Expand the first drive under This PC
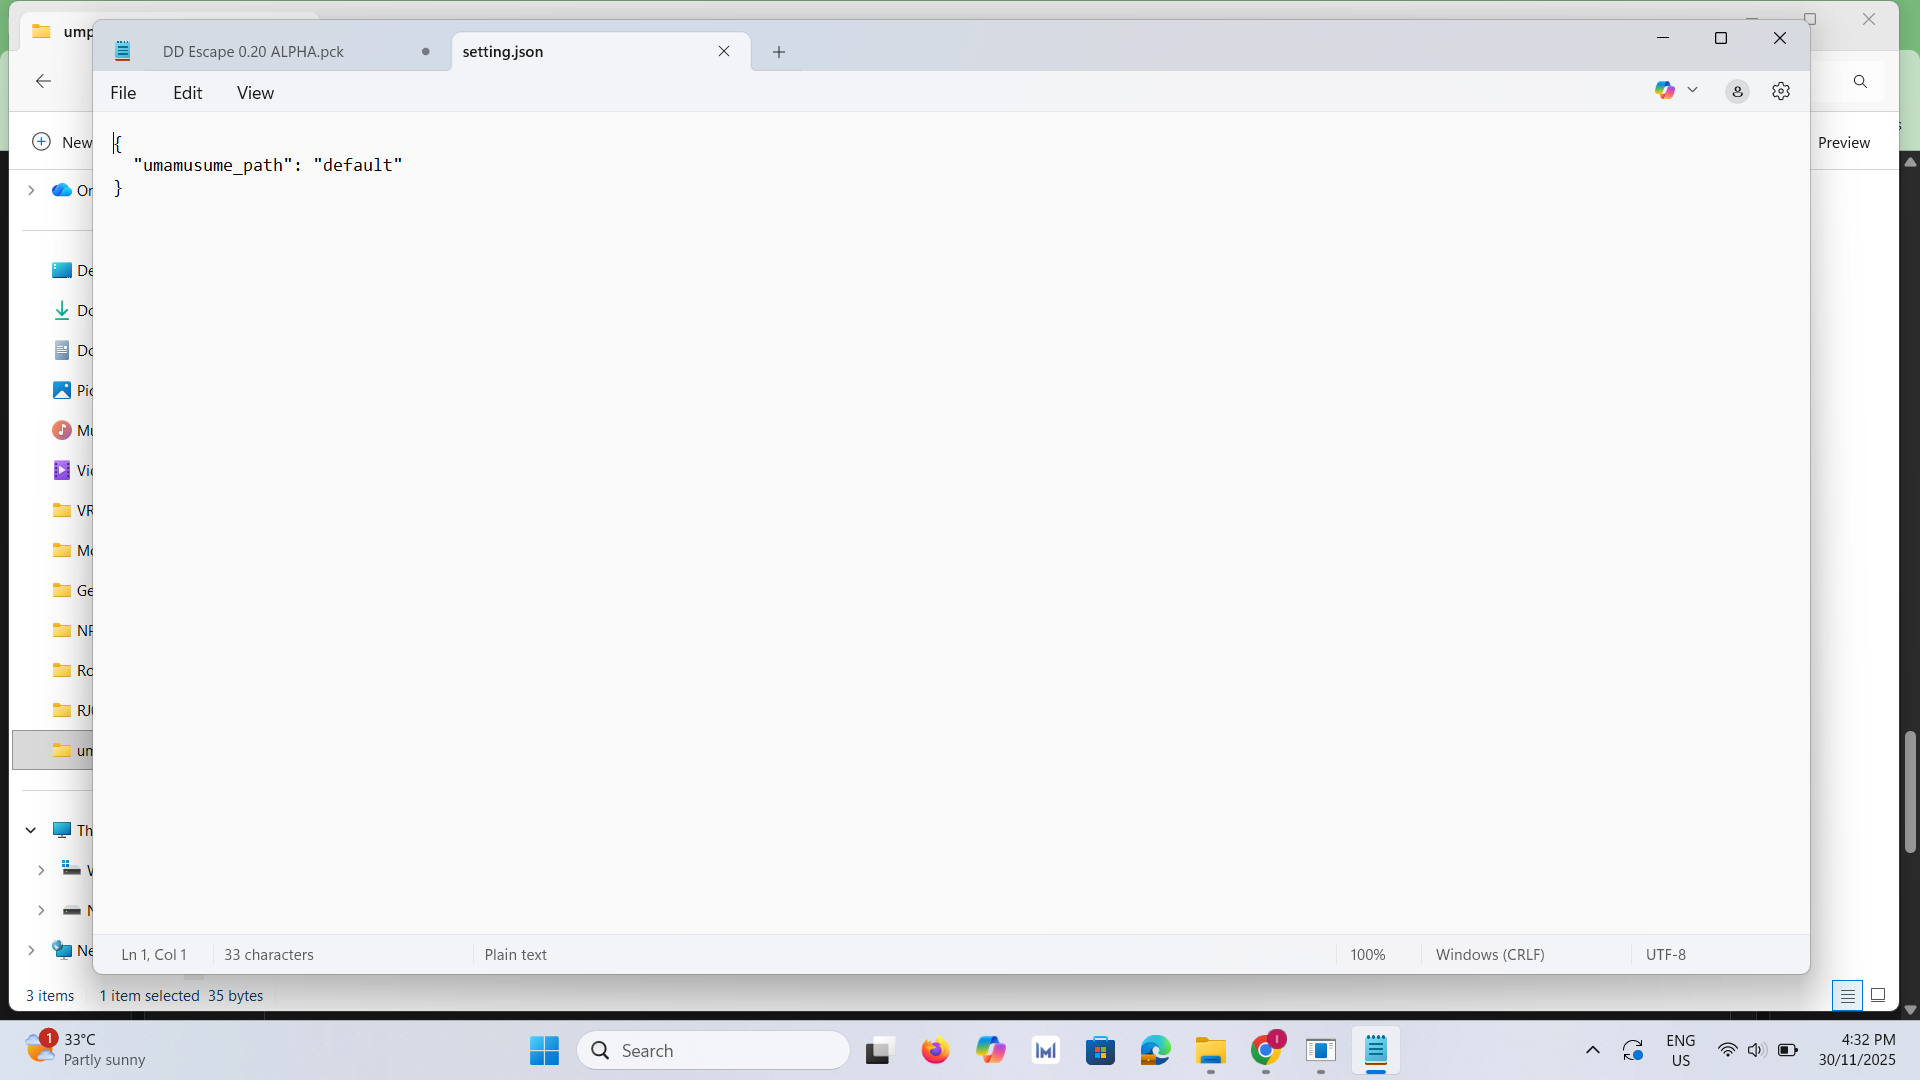Viewport: 1920px width, 1080px height. coord(41,870)
